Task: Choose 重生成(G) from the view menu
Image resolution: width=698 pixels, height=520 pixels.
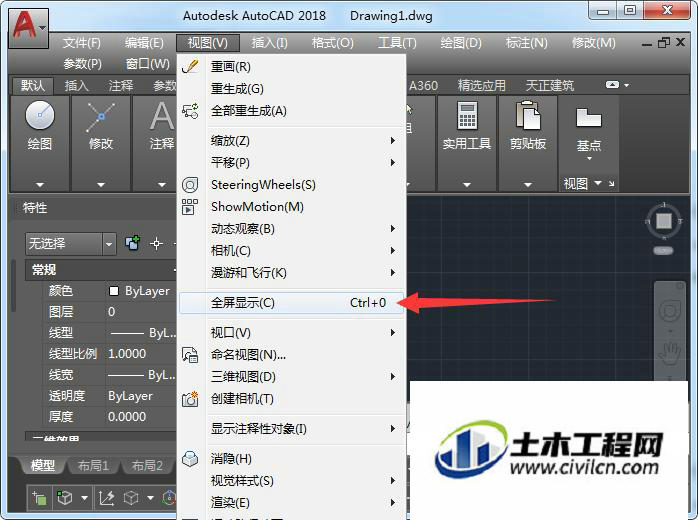Action: (x=292, y=89)
